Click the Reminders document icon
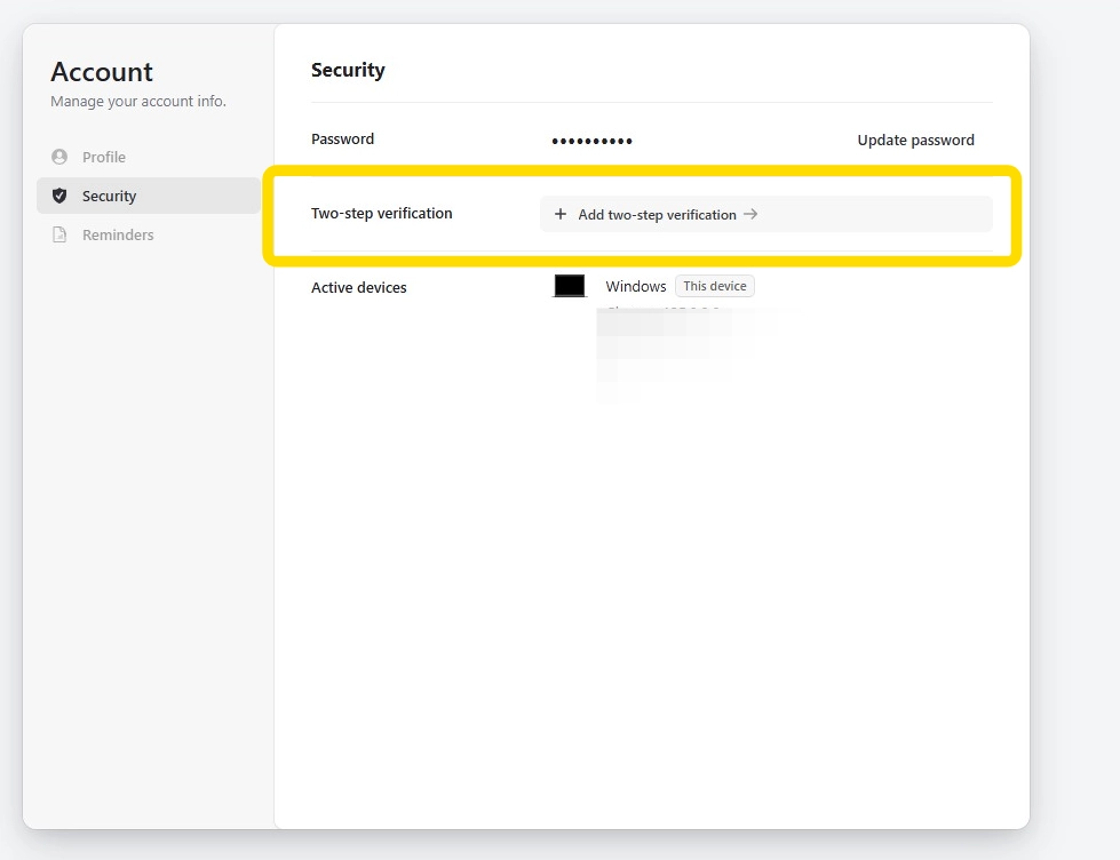Image resolution: width=1120 pixels, height=860 pixels. pyautogui.click(x=59, y=235)
